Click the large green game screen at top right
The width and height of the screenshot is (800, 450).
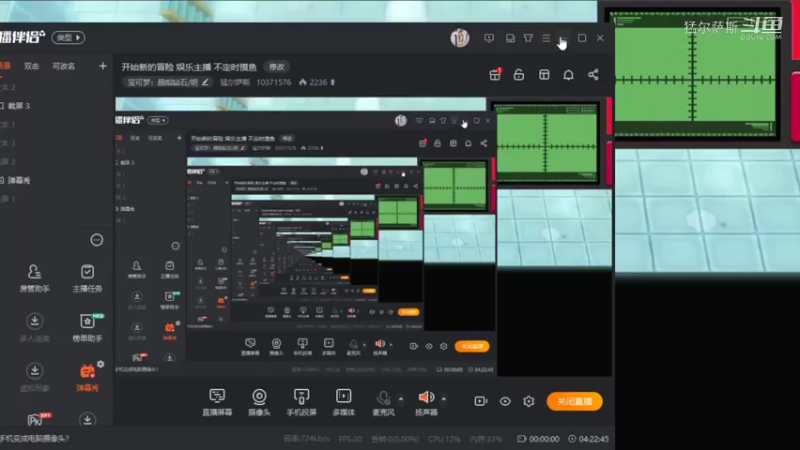point(695,75)
